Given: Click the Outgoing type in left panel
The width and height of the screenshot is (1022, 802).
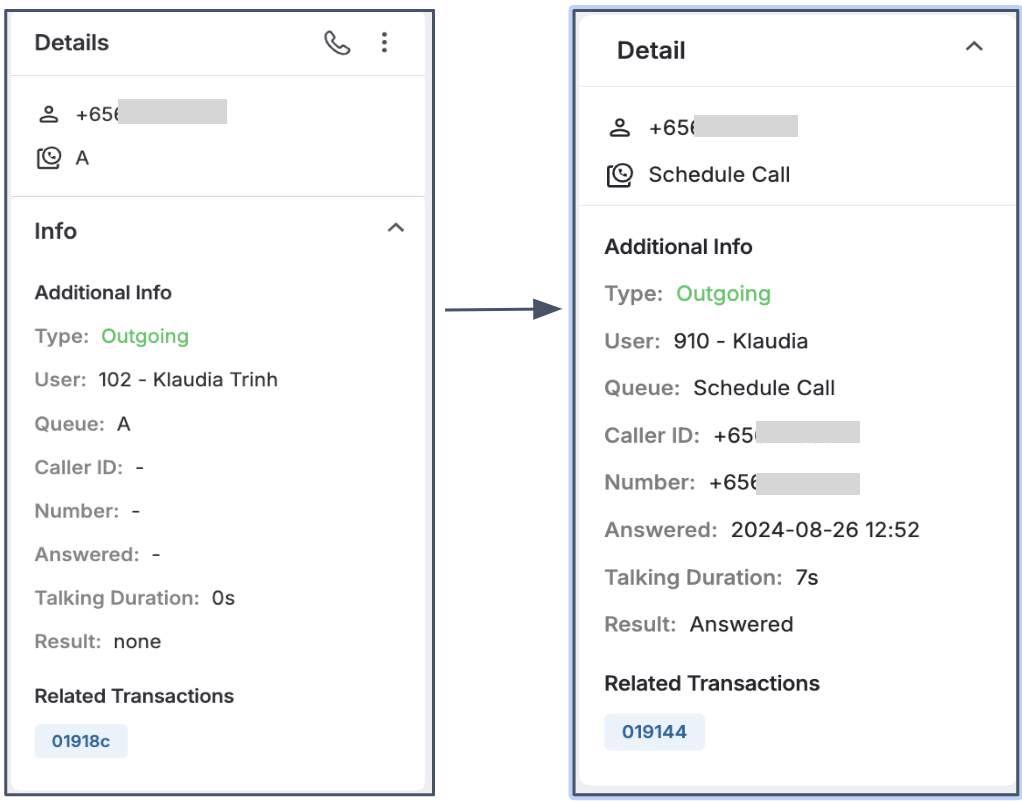Looking at the screenshot, I should point(145,336).
